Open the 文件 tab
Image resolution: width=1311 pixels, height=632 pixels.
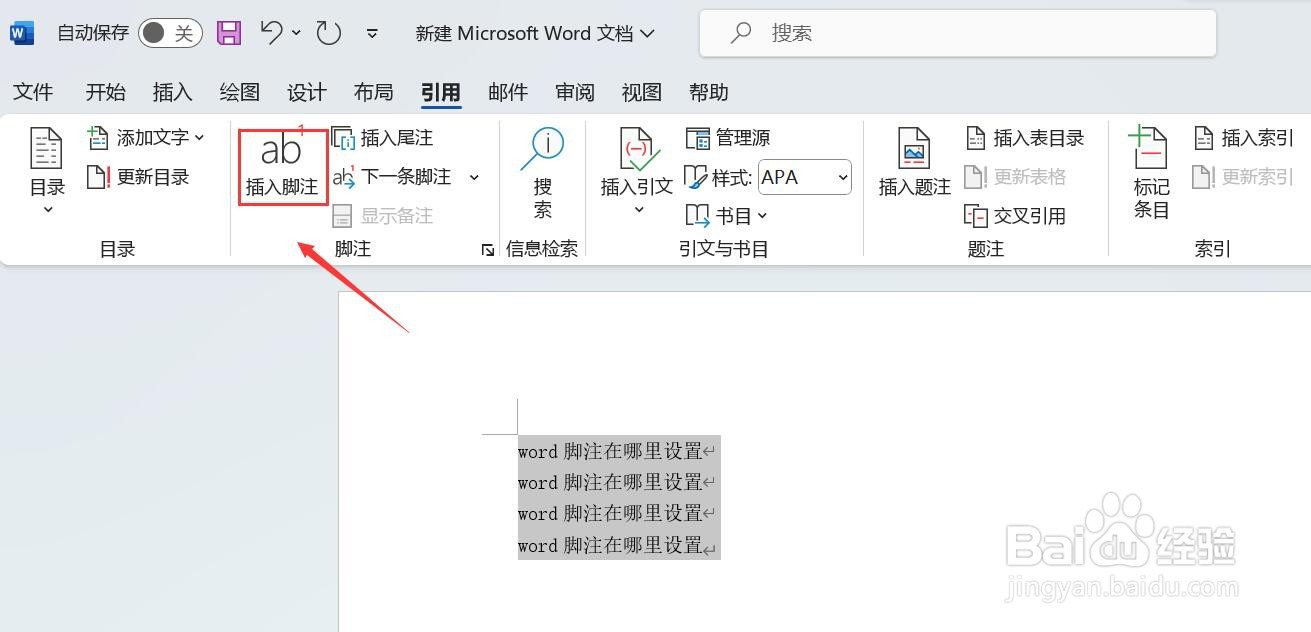[x=33, y=92]
